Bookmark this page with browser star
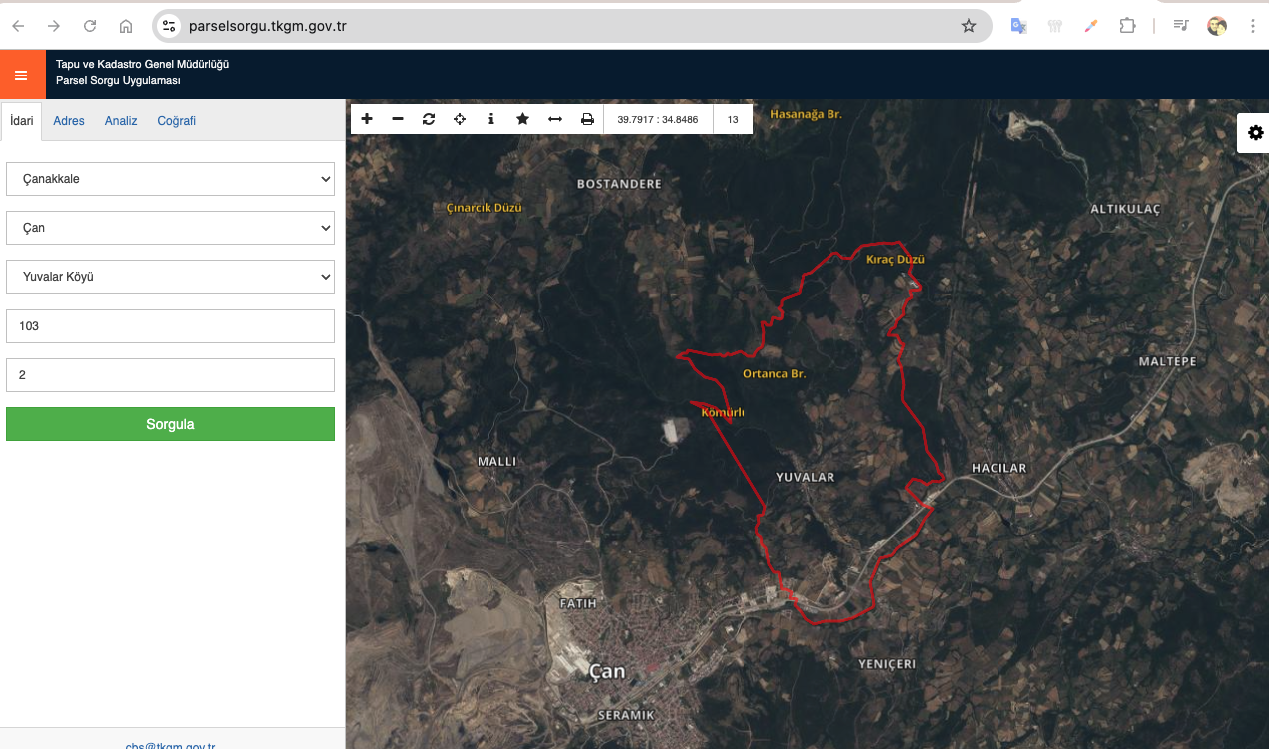This screenshot has width=1269, height=749. 968,26
